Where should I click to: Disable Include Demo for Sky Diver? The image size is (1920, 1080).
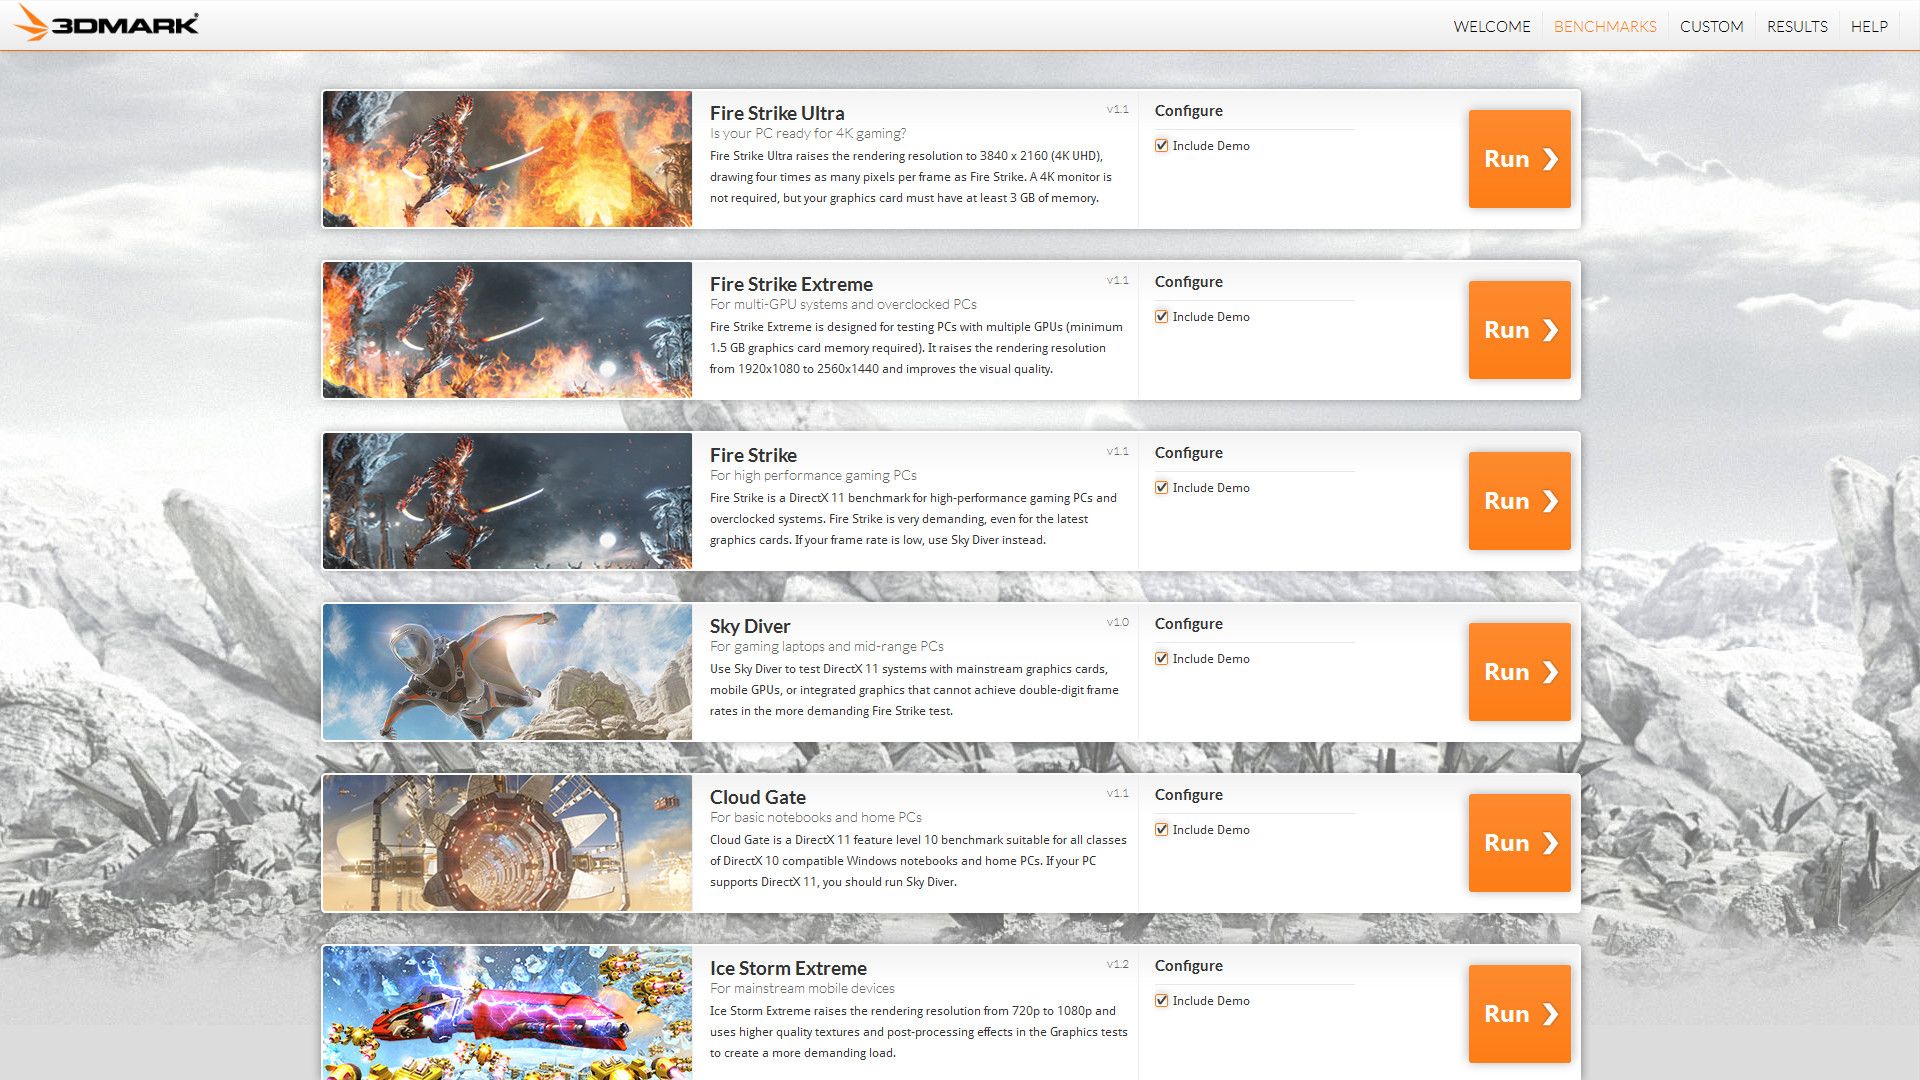pos(1162,659)
